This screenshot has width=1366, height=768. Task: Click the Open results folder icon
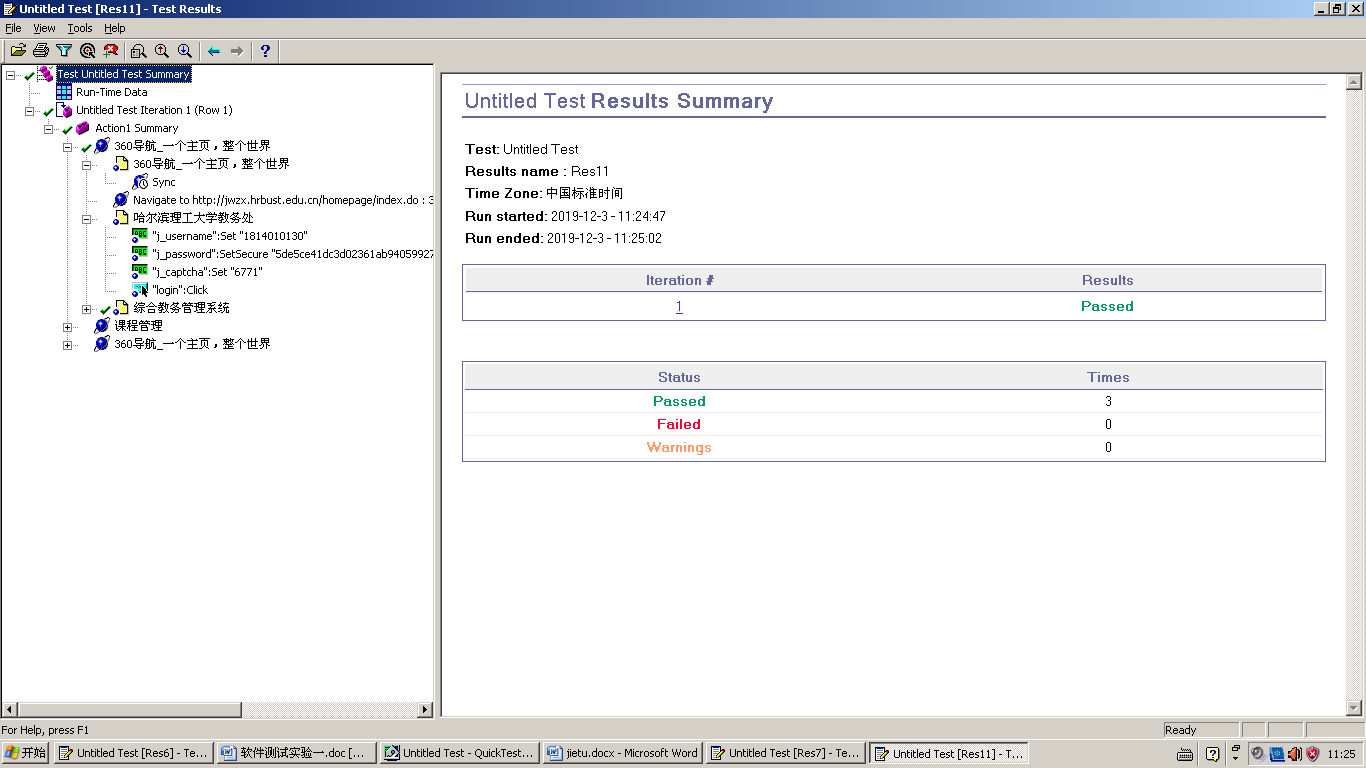tap(18, 51)
